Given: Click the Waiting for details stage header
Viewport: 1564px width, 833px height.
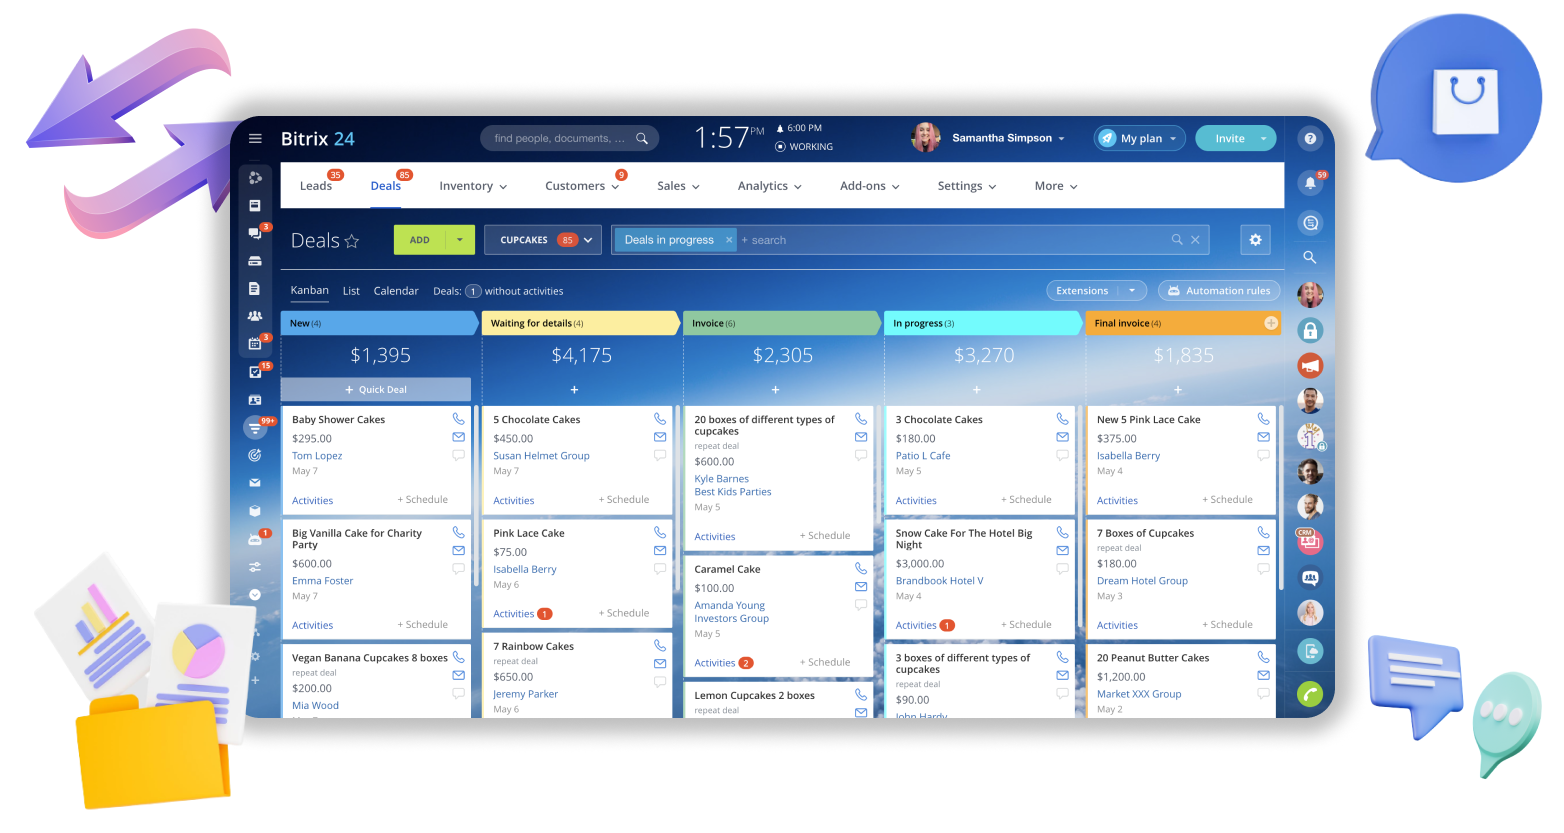Looking at the screenshot, I should click(x=581, y=323).
